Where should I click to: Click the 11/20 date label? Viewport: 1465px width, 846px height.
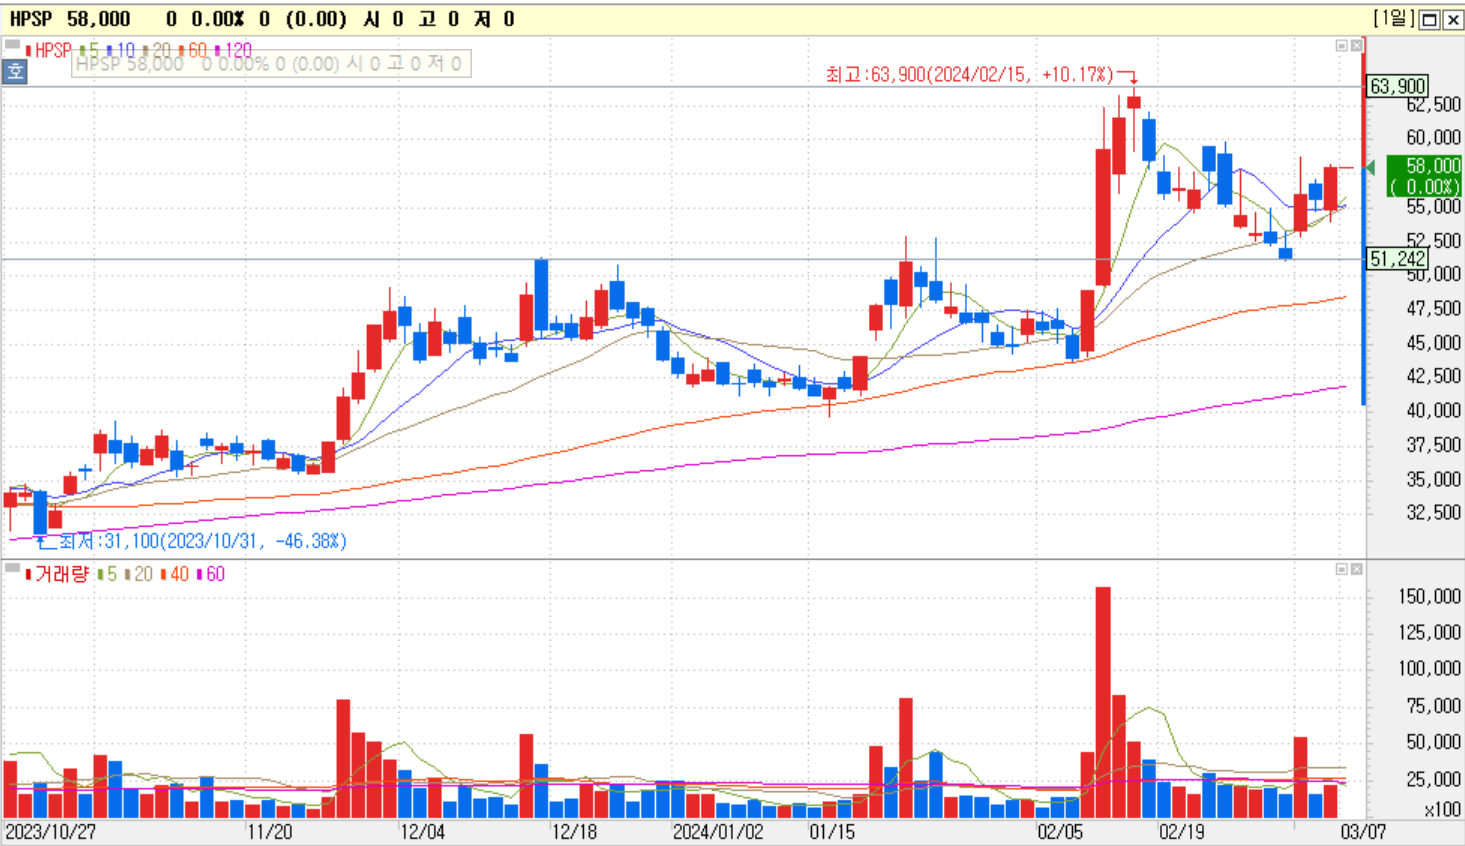270,832
